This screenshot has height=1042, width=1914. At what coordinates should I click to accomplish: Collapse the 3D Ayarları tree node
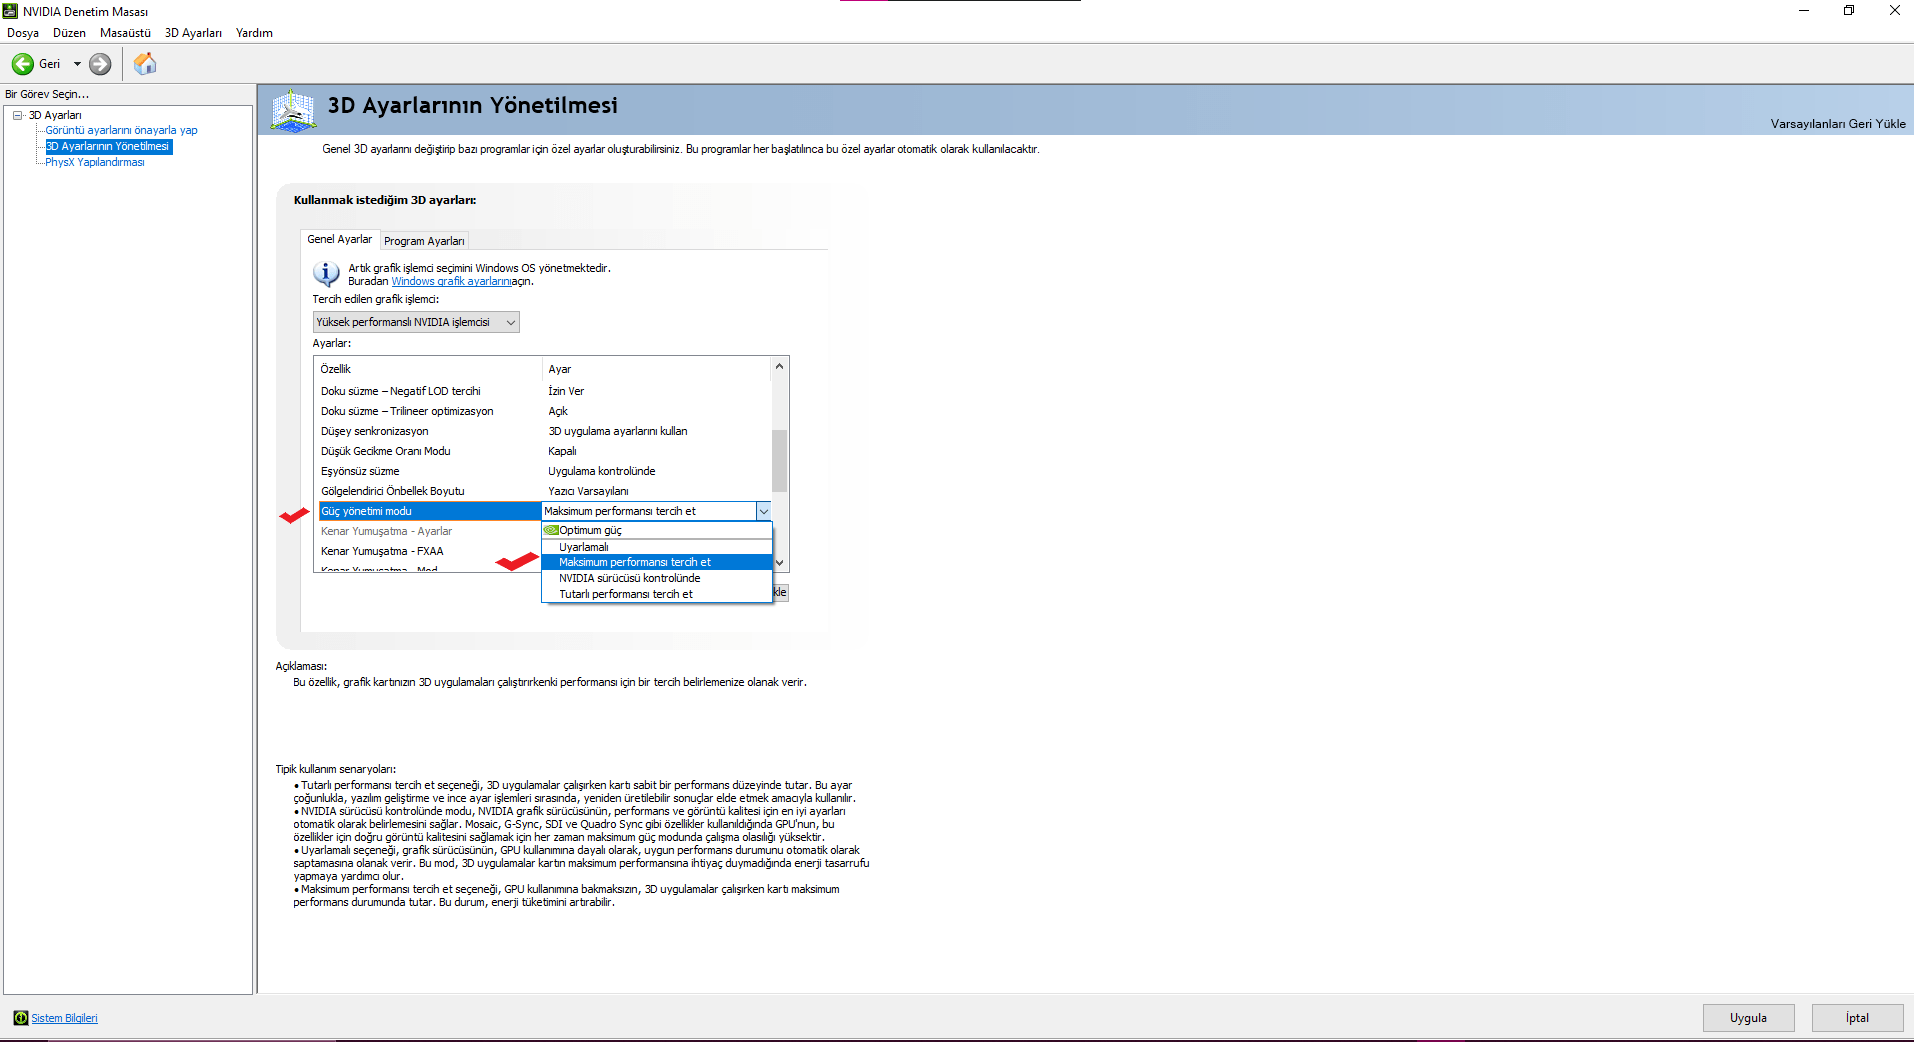click(x=18, y=115)
